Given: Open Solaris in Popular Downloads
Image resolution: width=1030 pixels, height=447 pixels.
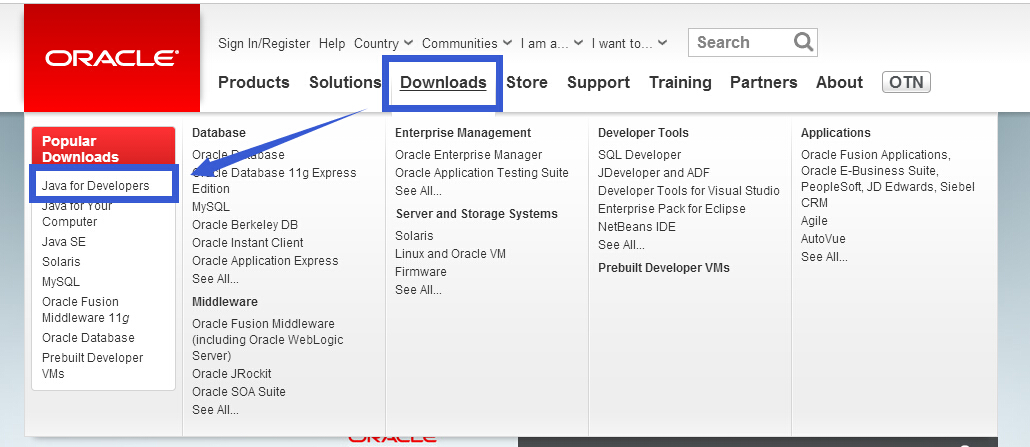Looking at the screenshot, I should coord(61,262).
